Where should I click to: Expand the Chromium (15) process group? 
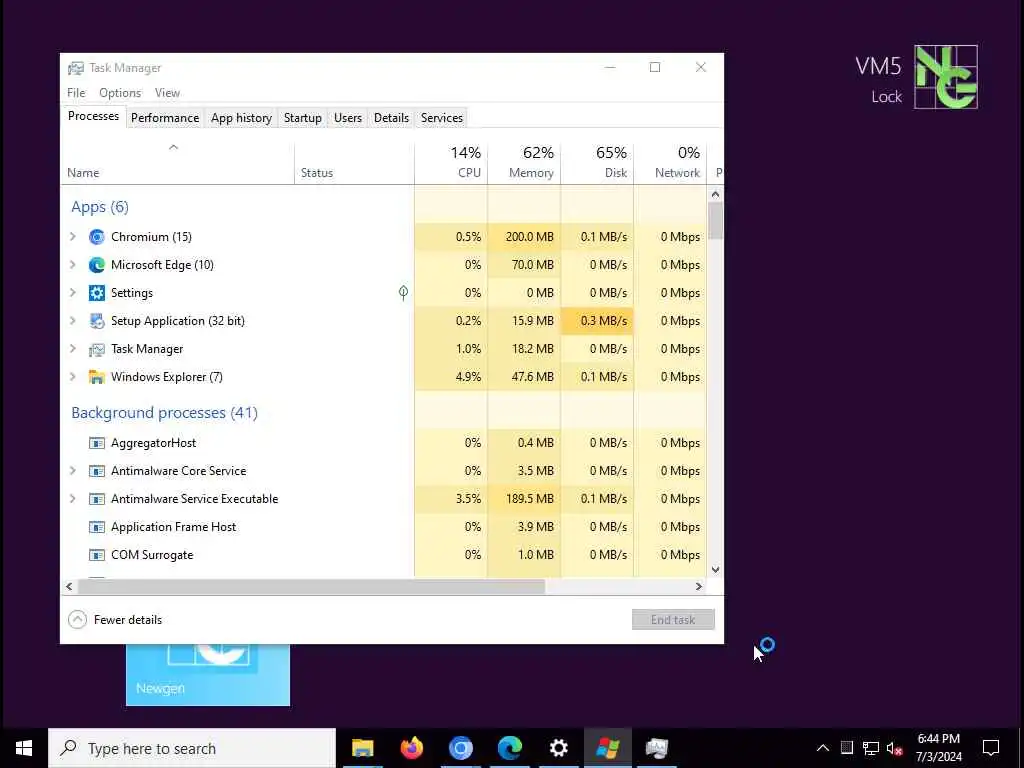tap(72, 236)
